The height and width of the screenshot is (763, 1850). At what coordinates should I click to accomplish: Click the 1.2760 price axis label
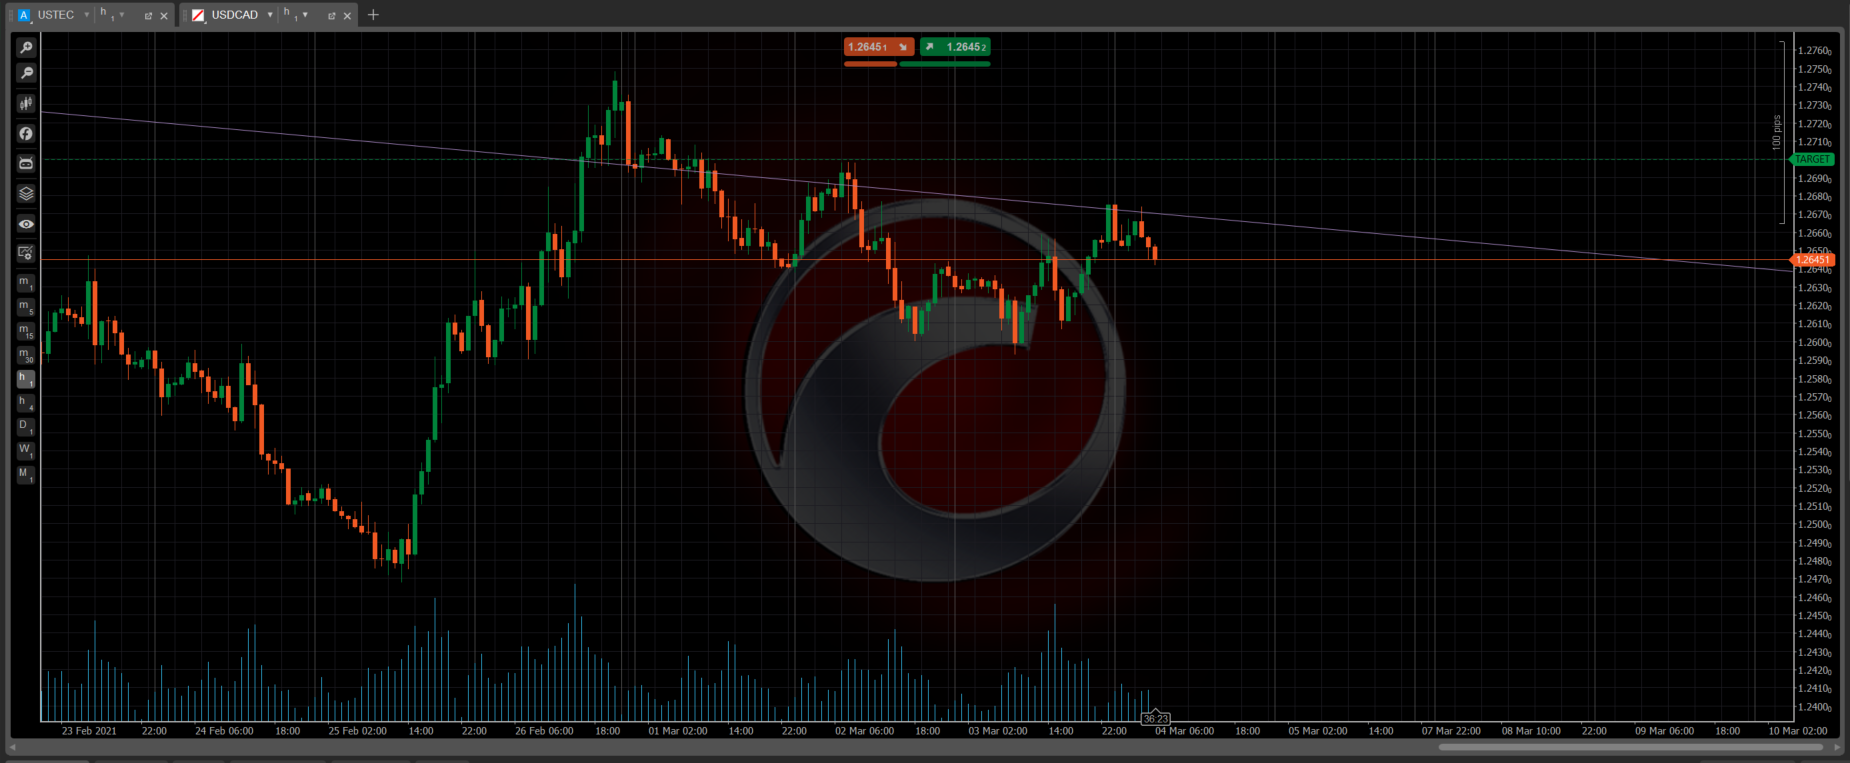(1814, 51)
